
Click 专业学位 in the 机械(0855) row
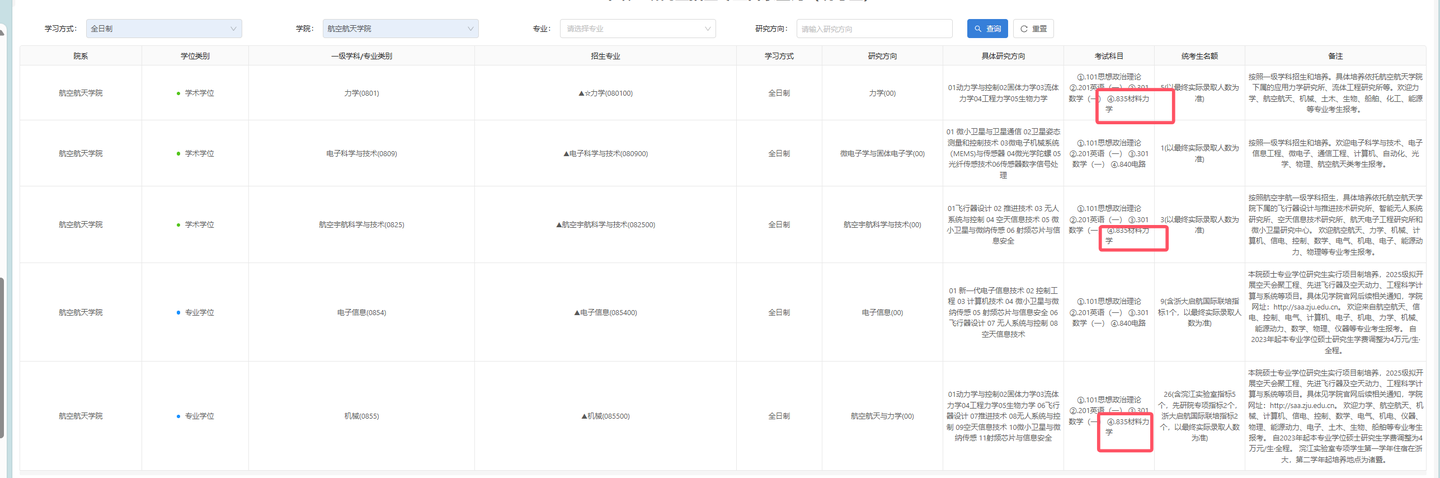[198, 416]
